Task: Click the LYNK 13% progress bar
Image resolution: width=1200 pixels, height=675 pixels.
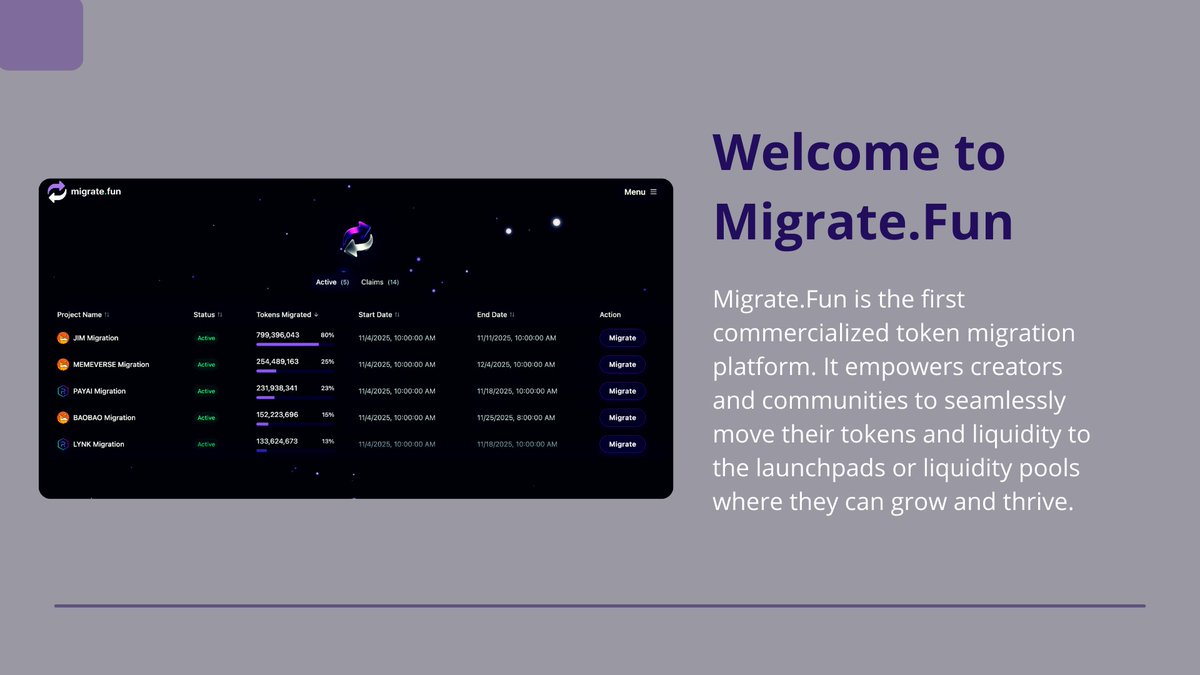Action: (295, 450)
